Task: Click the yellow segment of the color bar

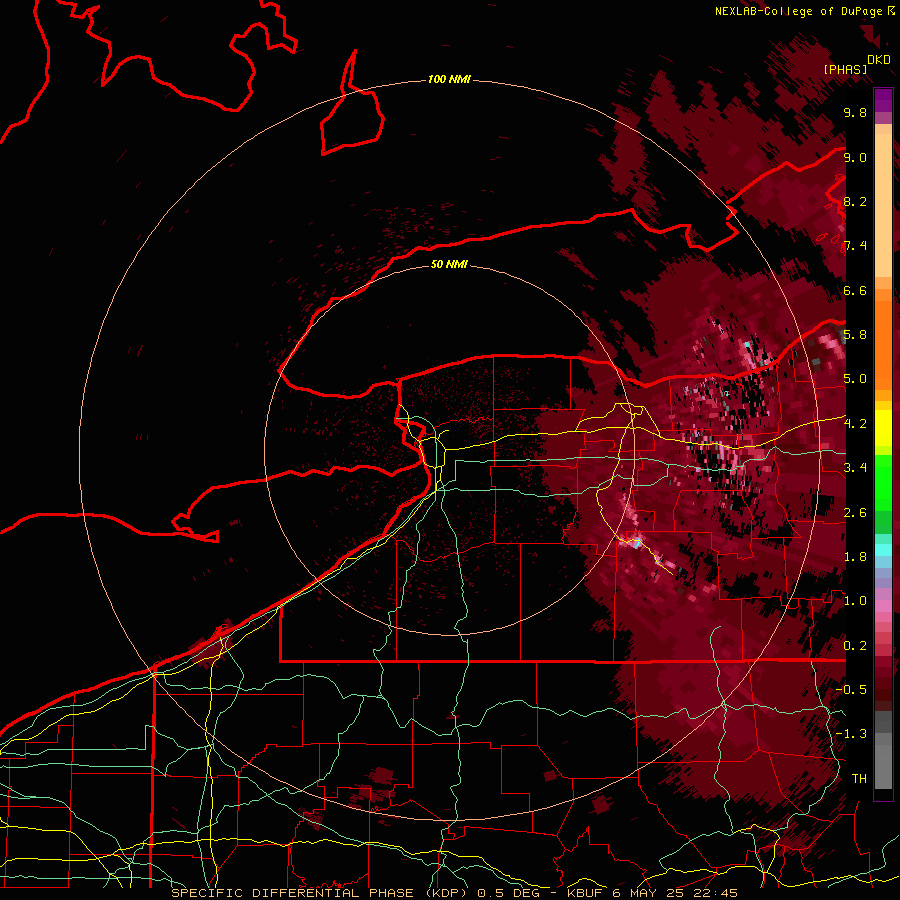Action: pyautogui.click(x=883, y=428)
